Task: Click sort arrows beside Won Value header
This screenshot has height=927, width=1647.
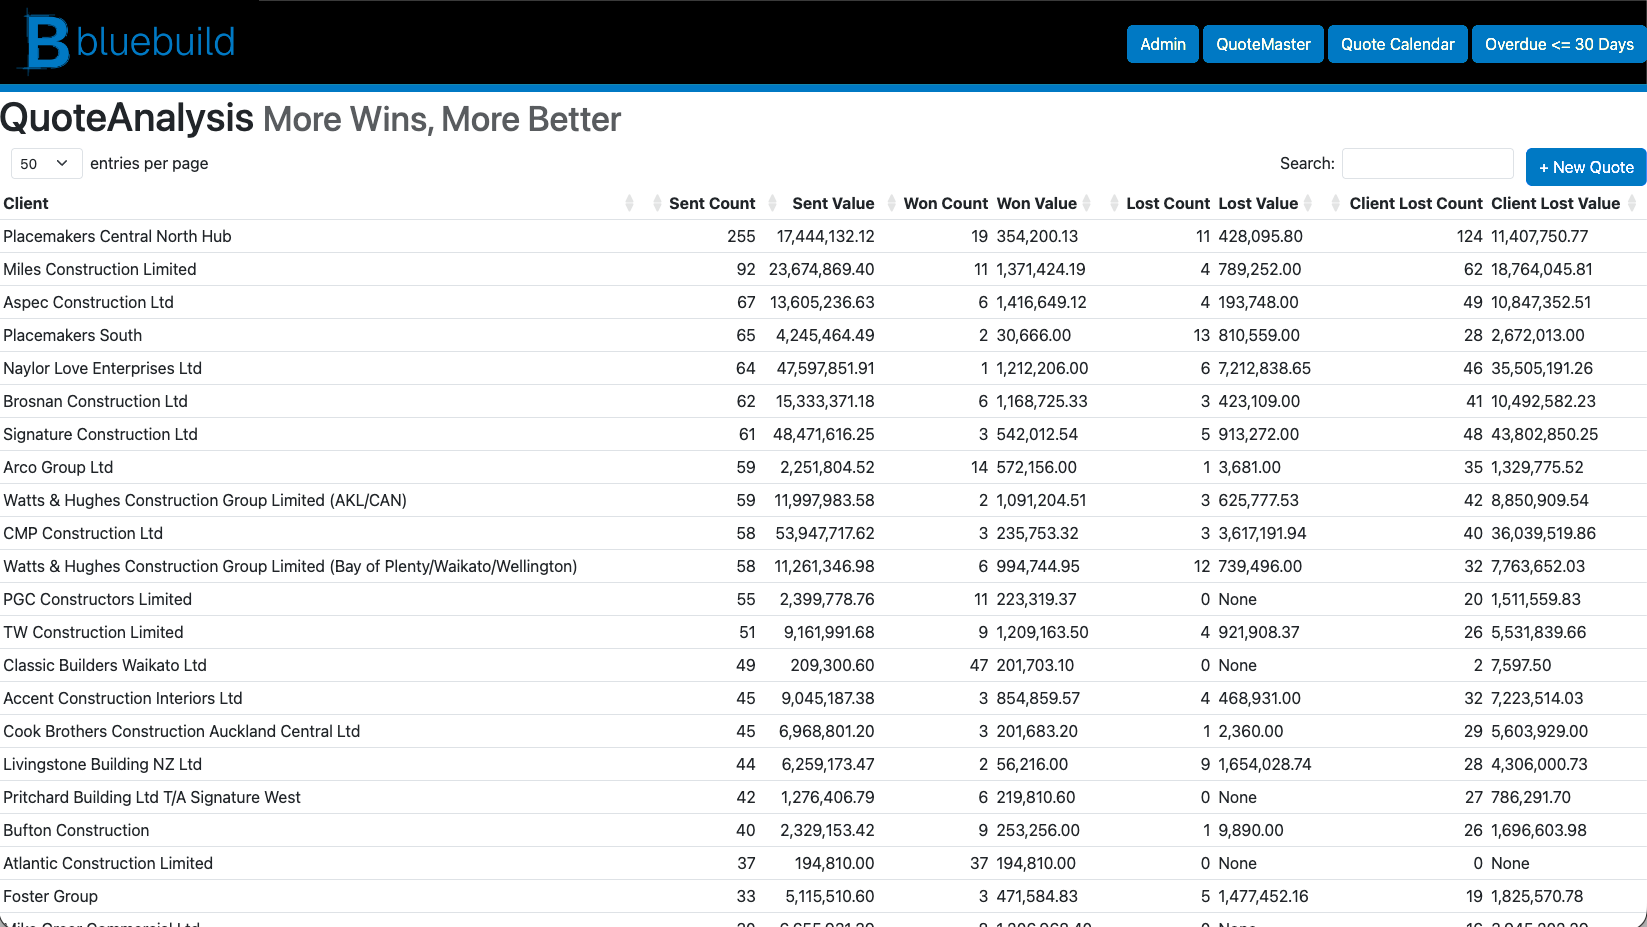Action: 1087,203
